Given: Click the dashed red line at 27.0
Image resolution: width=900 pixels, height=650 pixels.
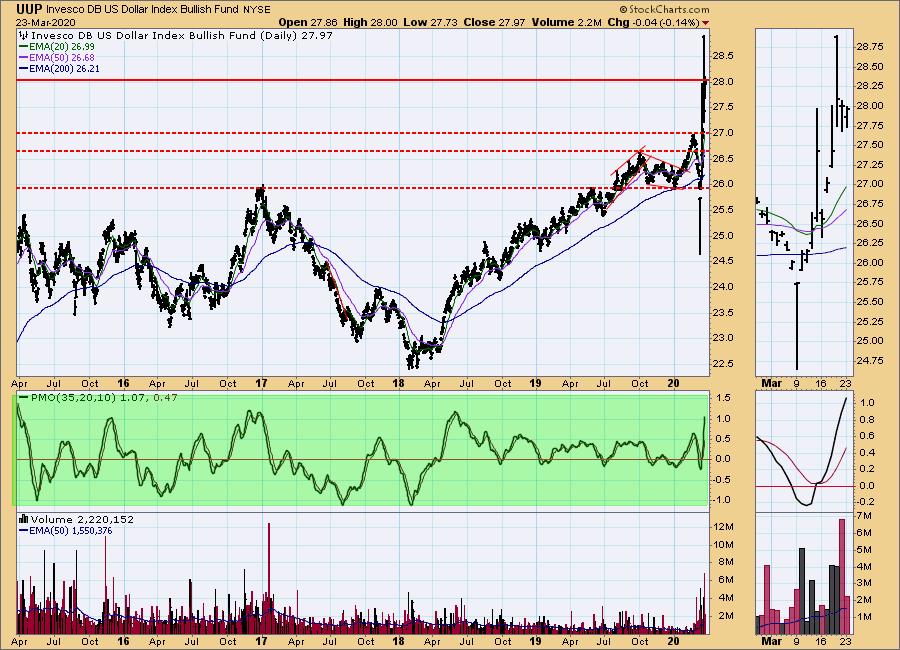Looking at the screenshot, I should (x=363, y=133).
